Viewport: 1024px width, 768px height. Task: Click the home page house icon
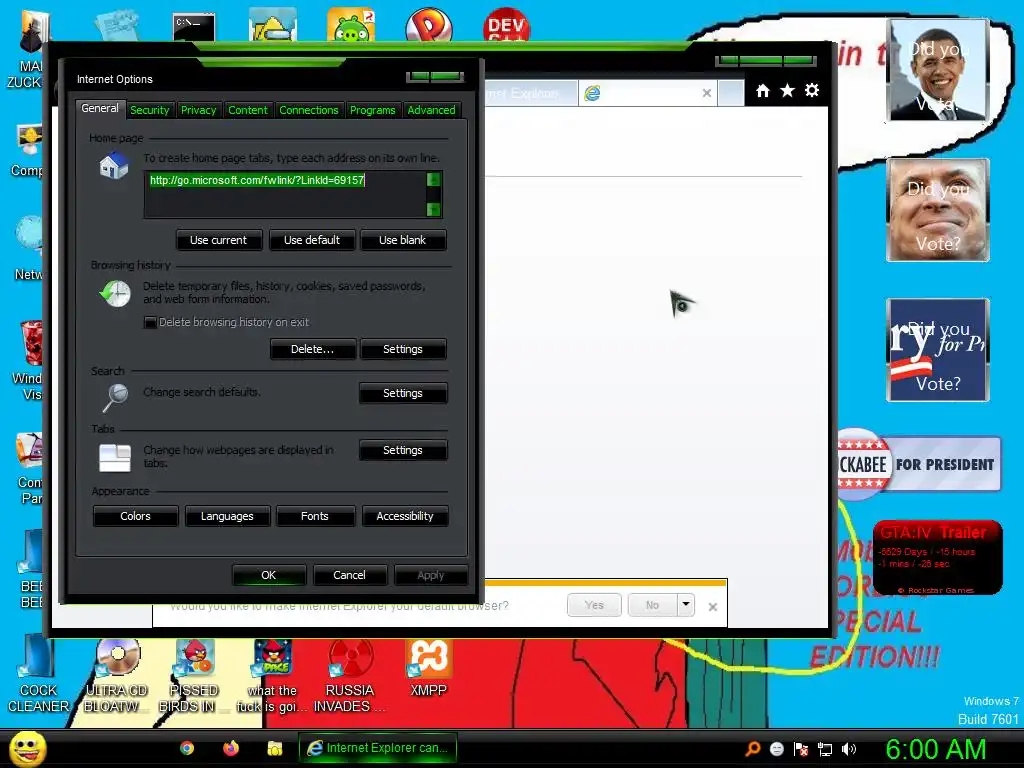114,165
